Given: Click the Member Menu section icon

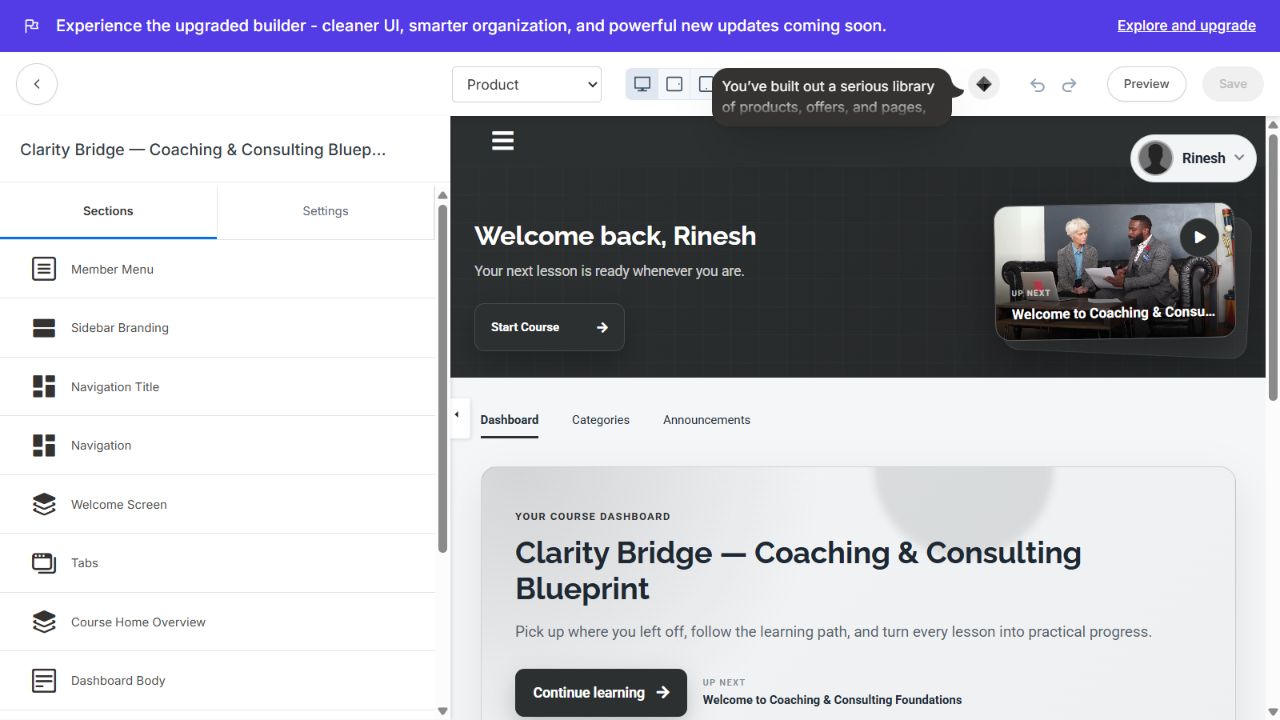Looking at the screenshot, I should (x=44, y=269).
